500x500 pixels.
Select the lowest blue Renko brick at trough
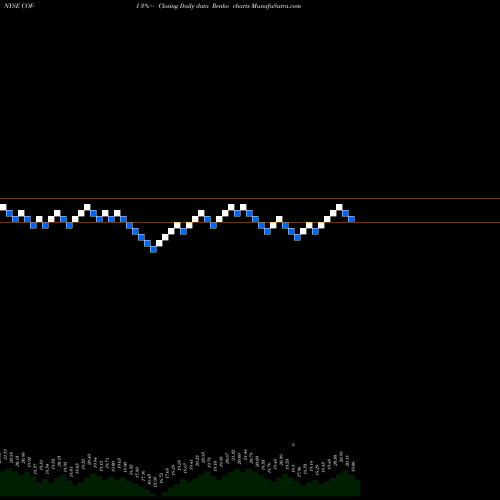pos(153,249)
